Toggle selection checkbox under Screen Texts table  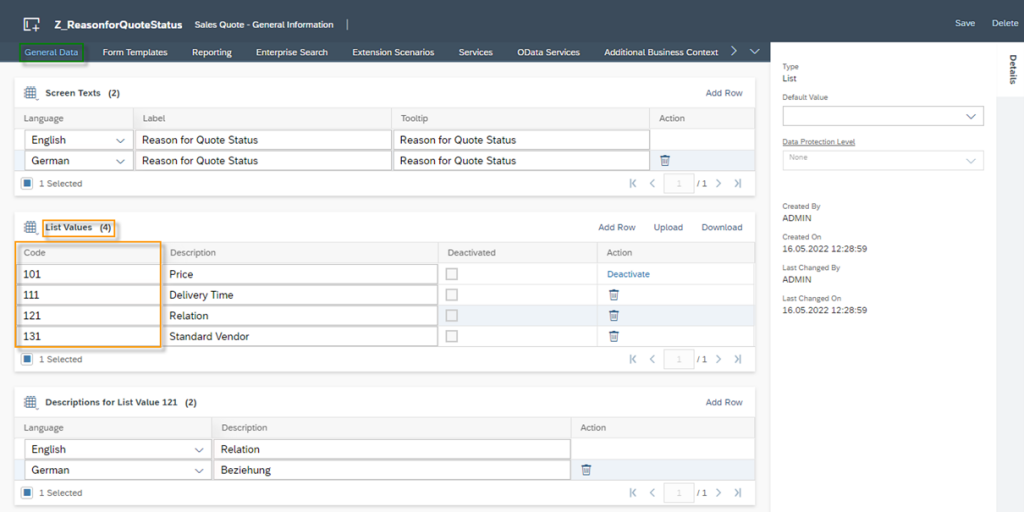coord(27,184)
